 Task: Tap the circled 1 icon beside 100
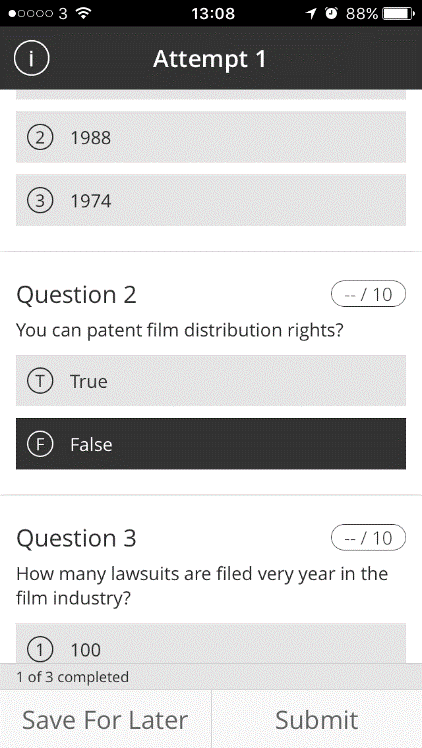point(40,650)
